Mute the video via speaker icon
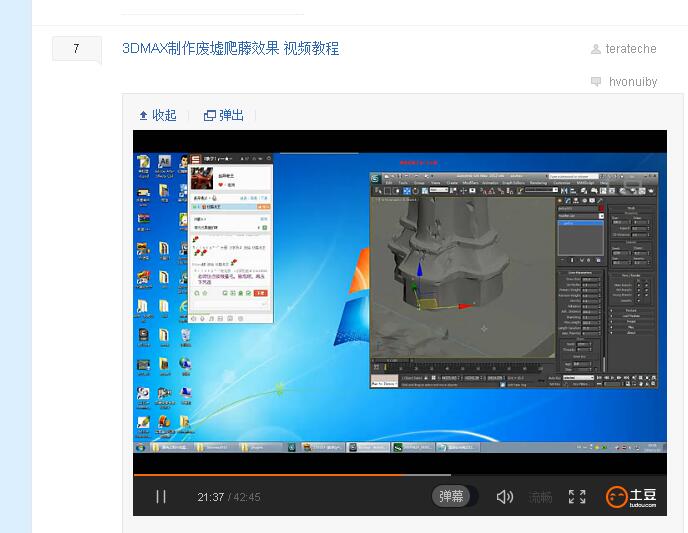 coord(505,497)
